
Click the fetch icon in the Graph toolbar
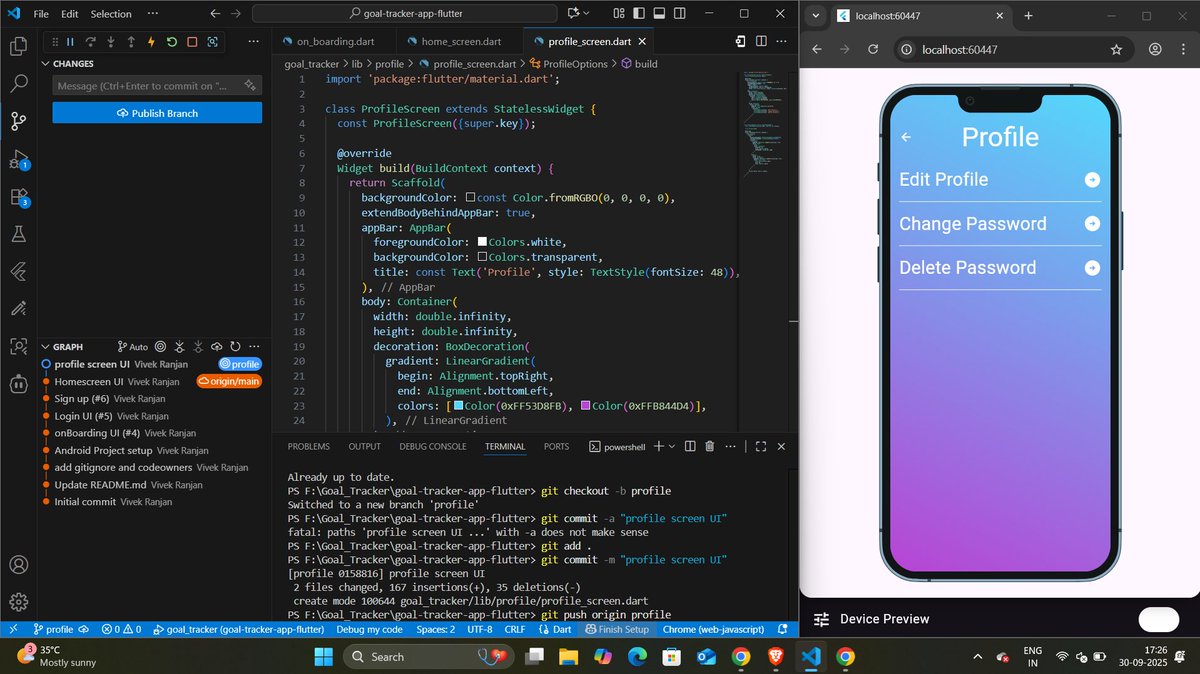tap(217, 347)
